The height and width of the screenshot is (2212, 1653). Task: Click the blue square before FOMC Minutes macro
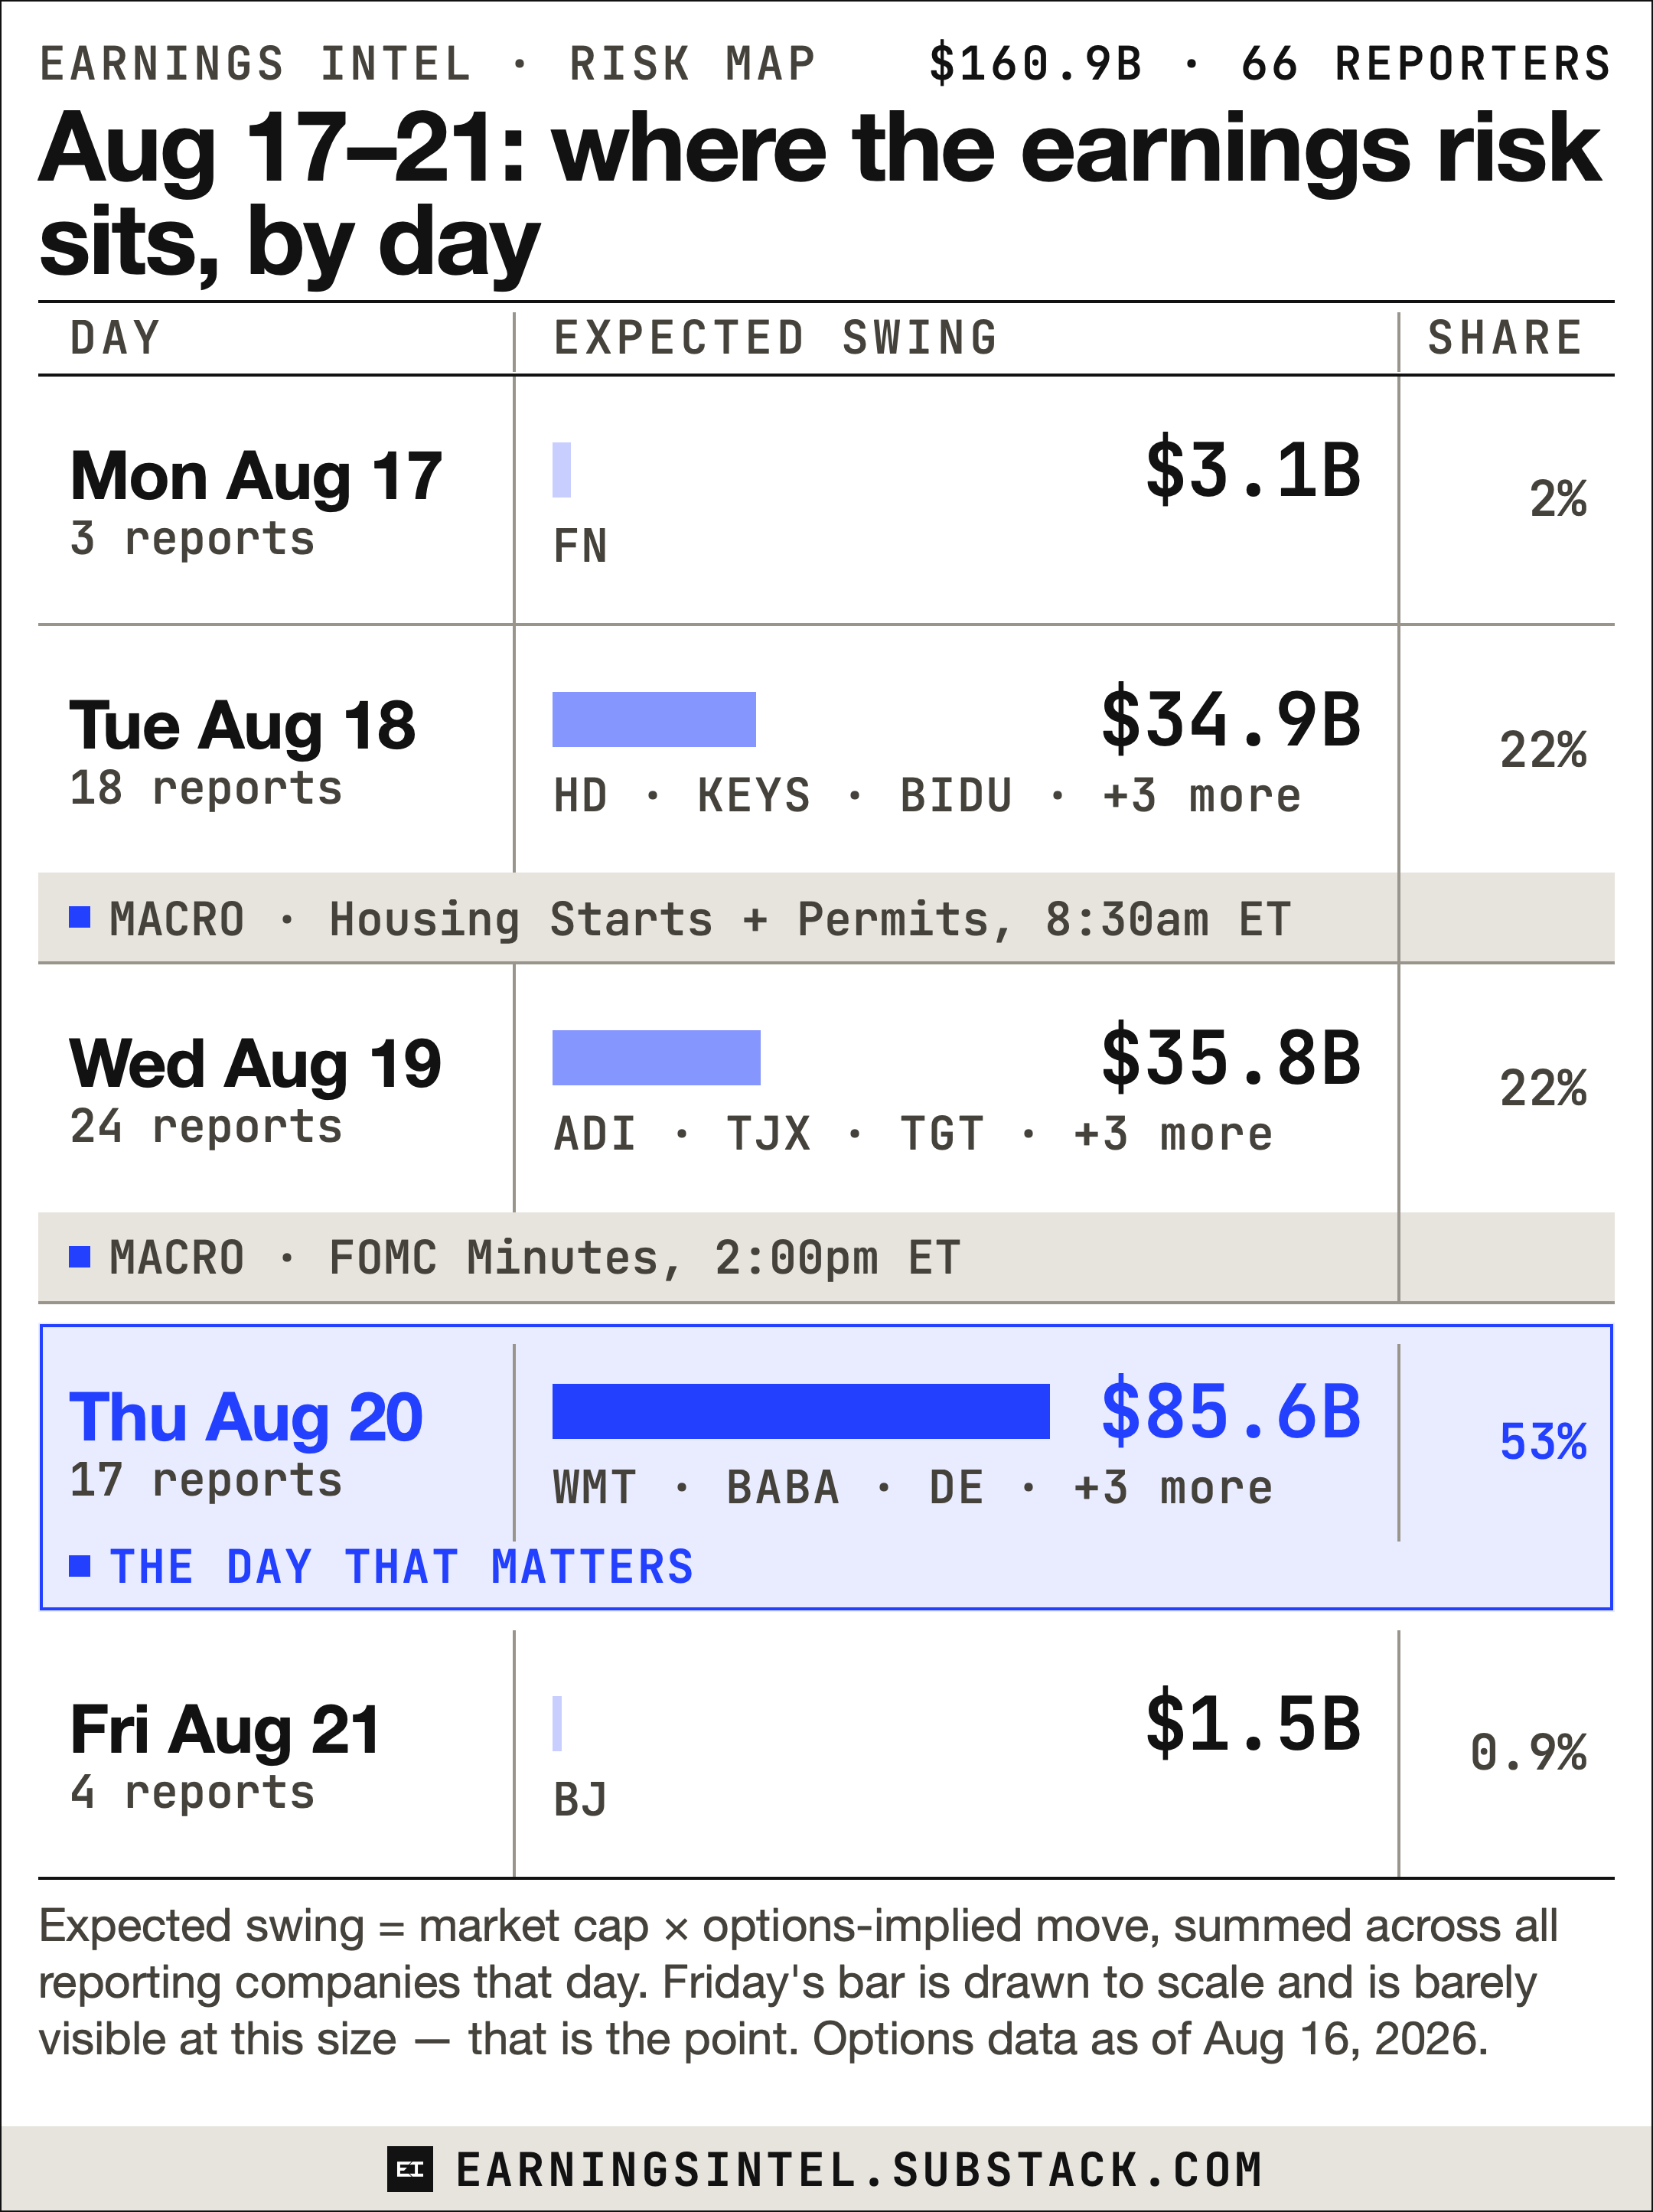pos(80,1256)
